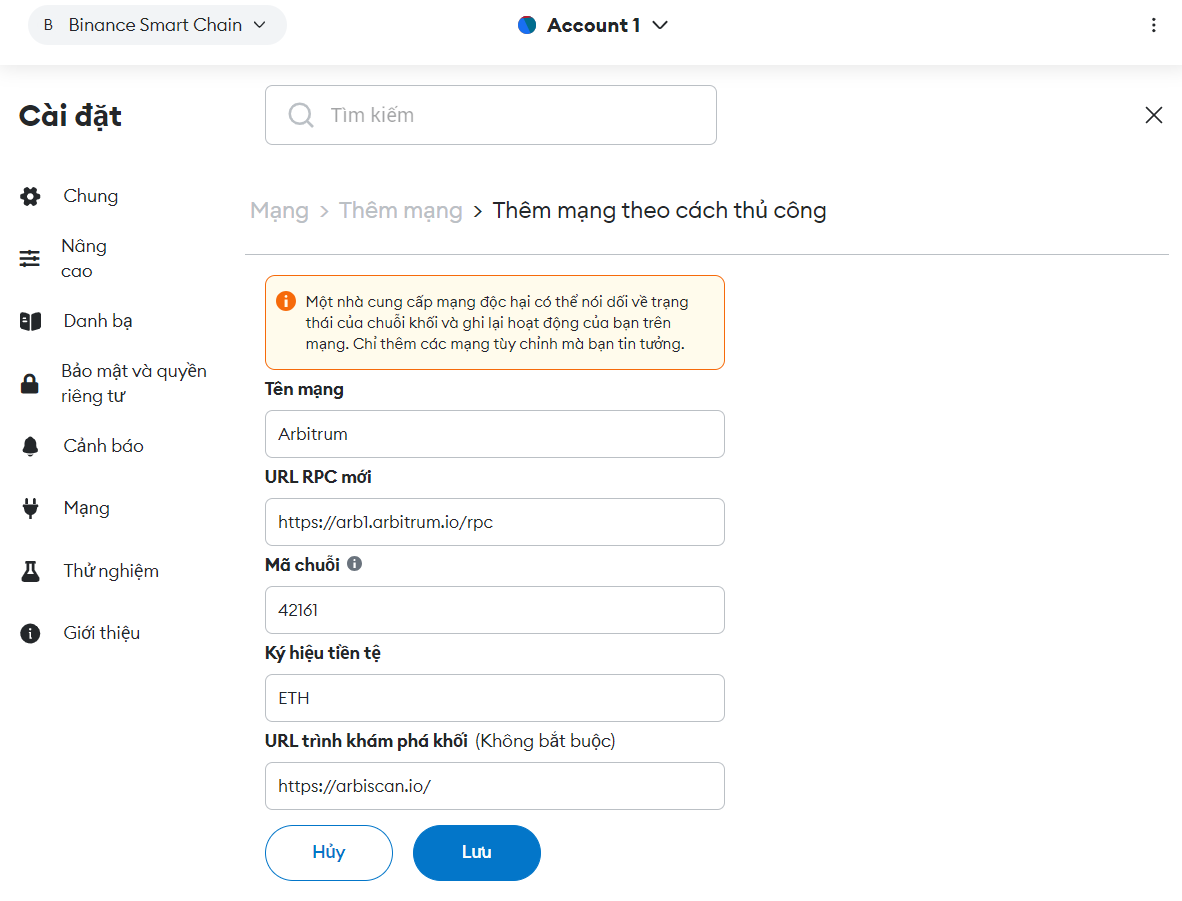
Task: Expand the Account 1 selector
Action: click(593, 26)
